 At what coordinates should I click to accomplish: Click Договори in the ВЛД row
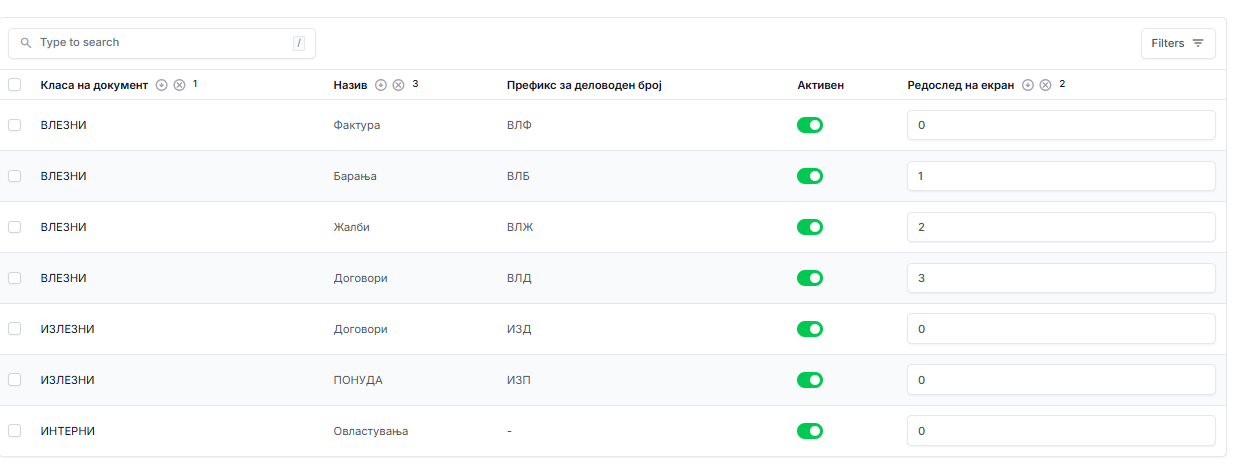360,278
